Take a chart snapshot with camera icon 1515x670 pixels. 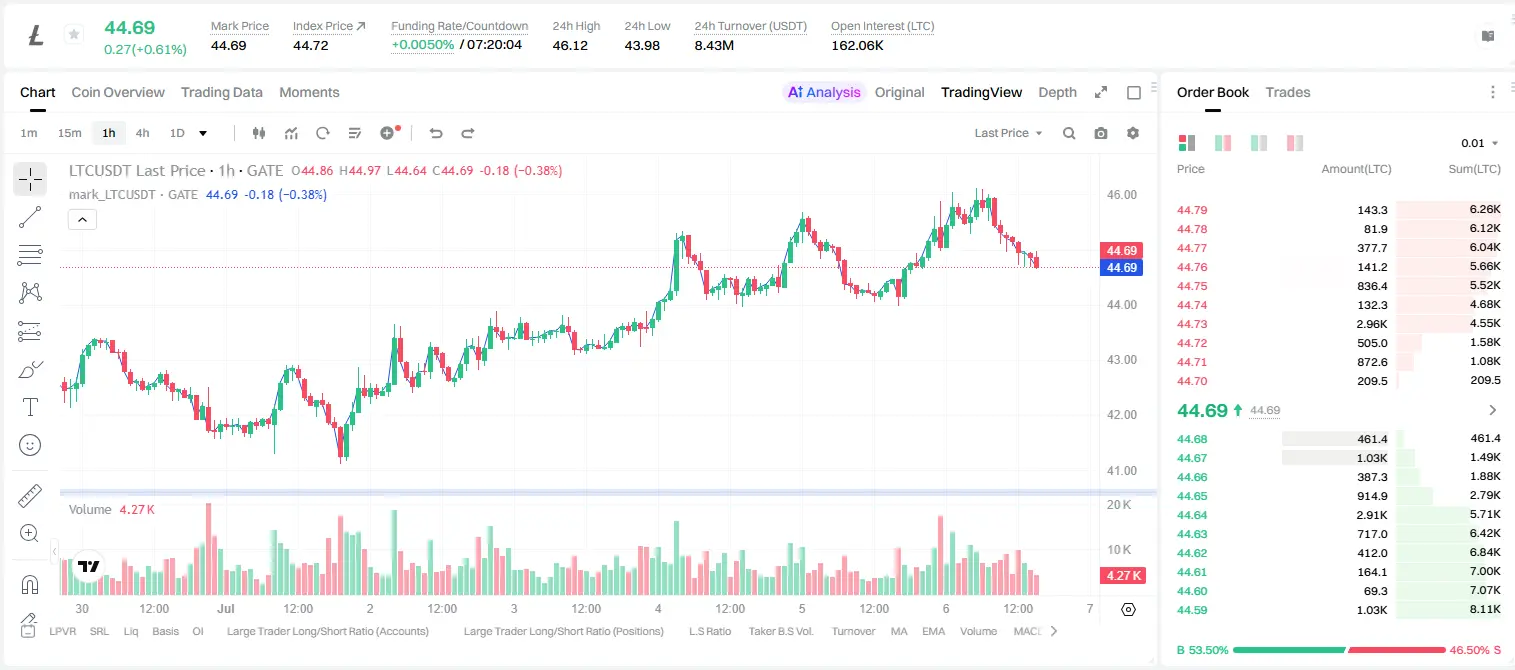pos(1101,133)
